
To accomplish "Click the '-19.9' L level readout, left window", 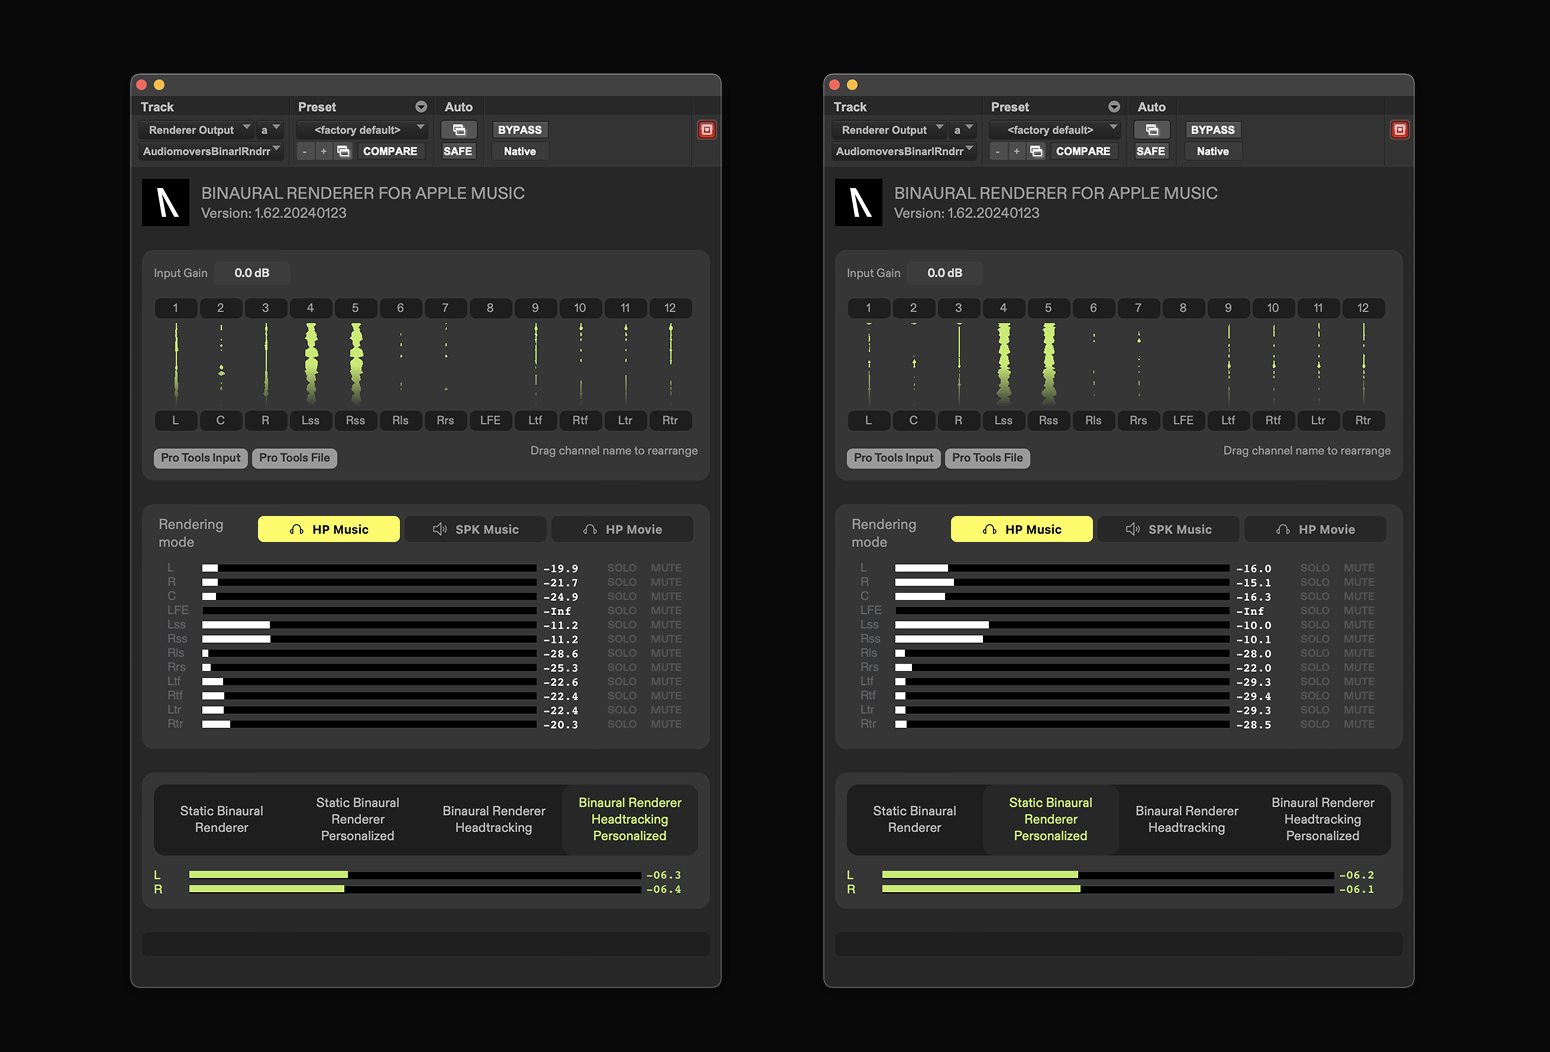I will click(x=561, y=568).
